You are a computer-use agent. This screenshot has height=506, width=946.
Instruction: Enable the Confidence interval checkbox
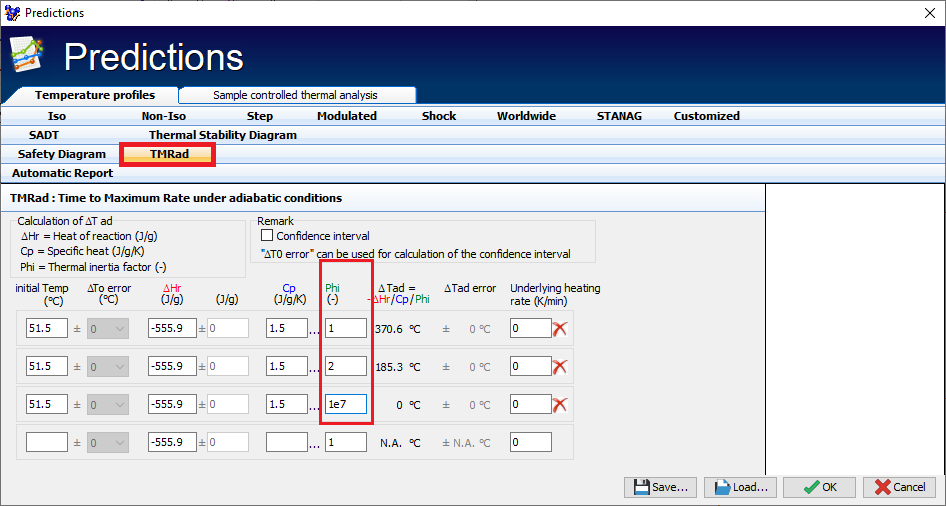pyautogui.click(x=267, y=236)
